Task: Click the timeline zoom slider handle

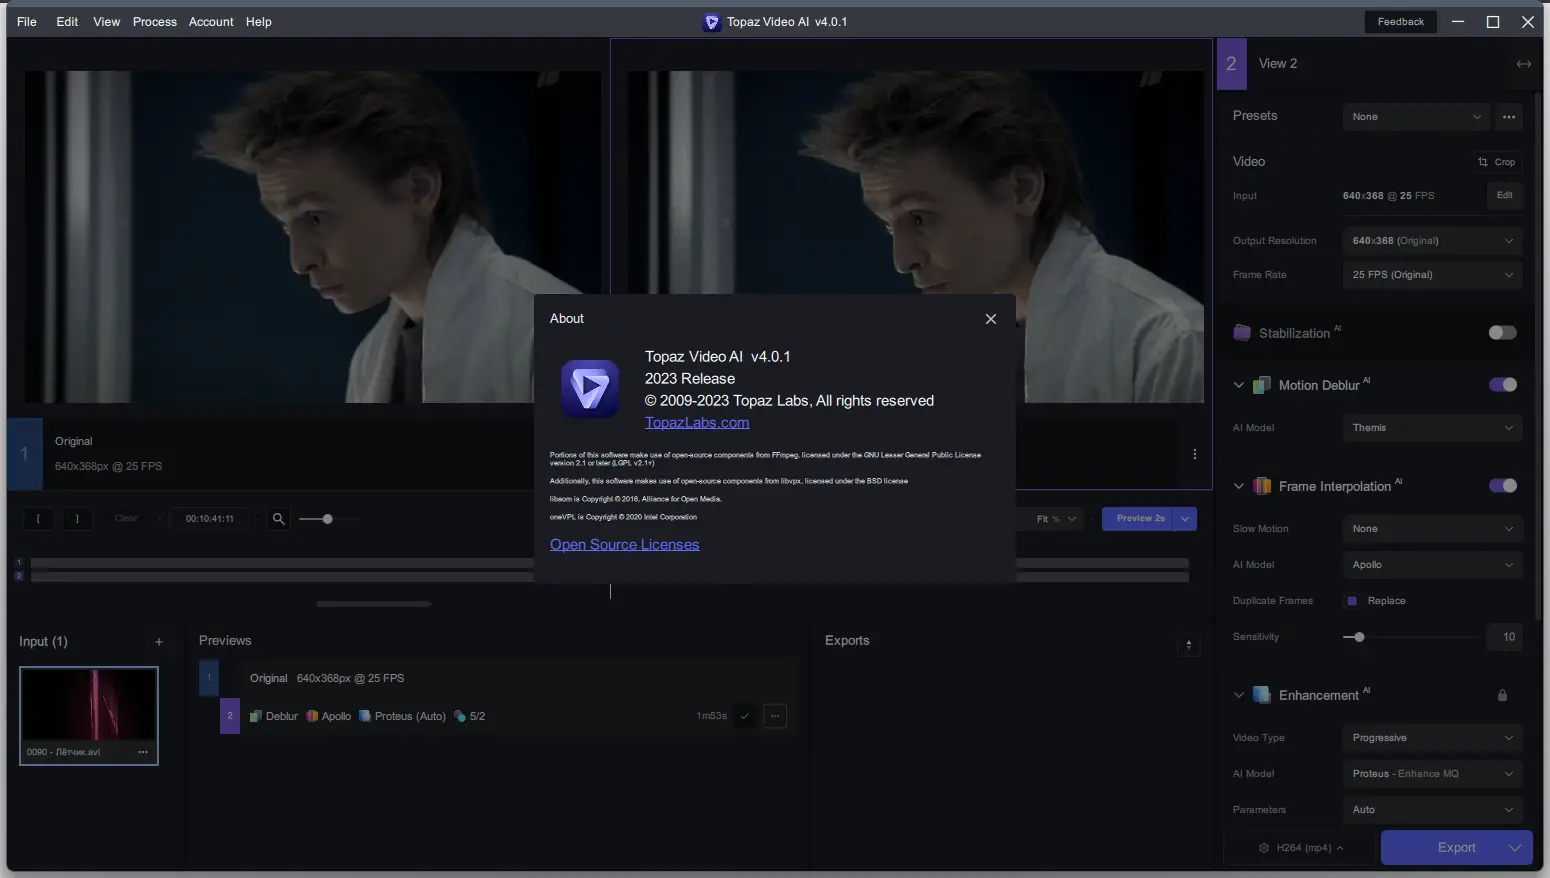Action: pyautogui.click(x=327, y=519)
